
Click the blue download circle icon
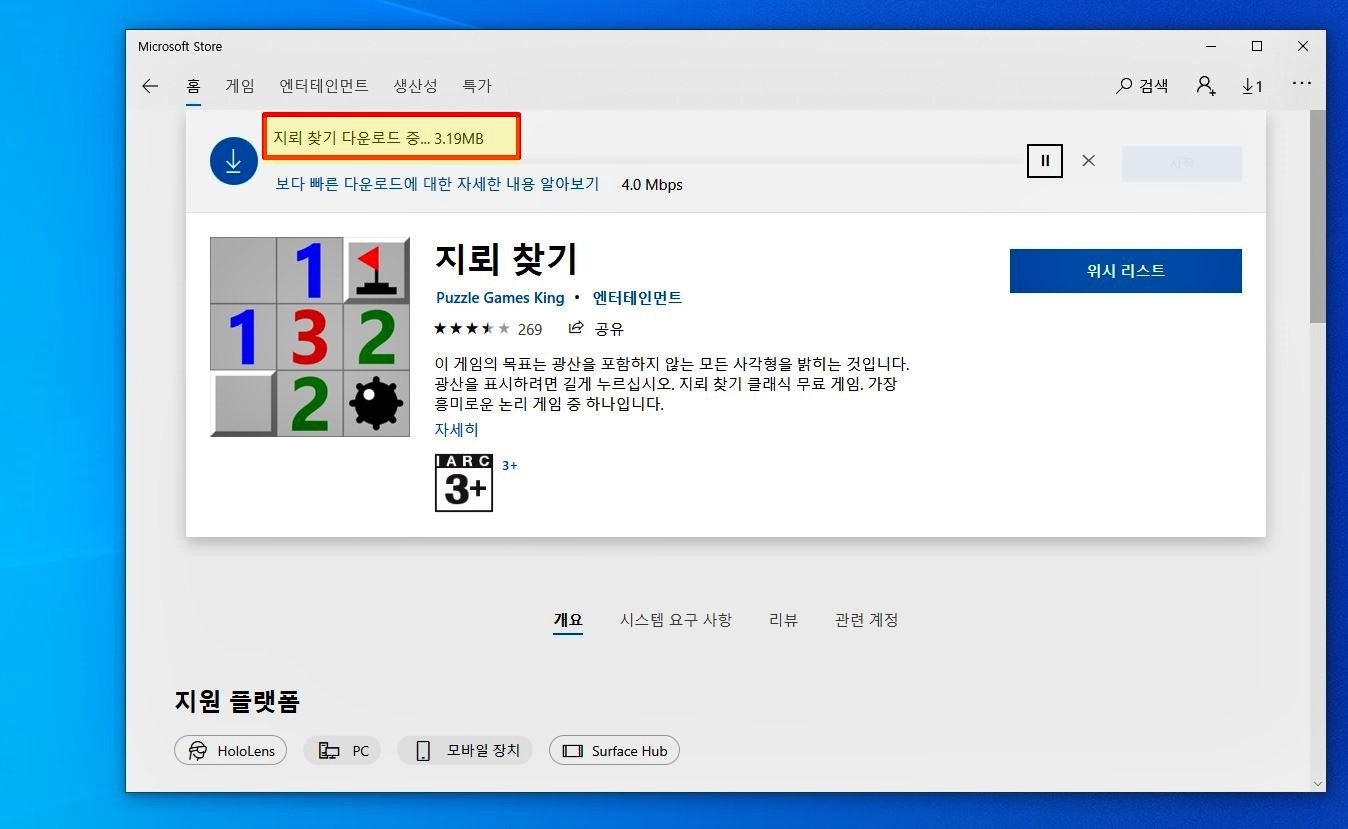(234, 161)
